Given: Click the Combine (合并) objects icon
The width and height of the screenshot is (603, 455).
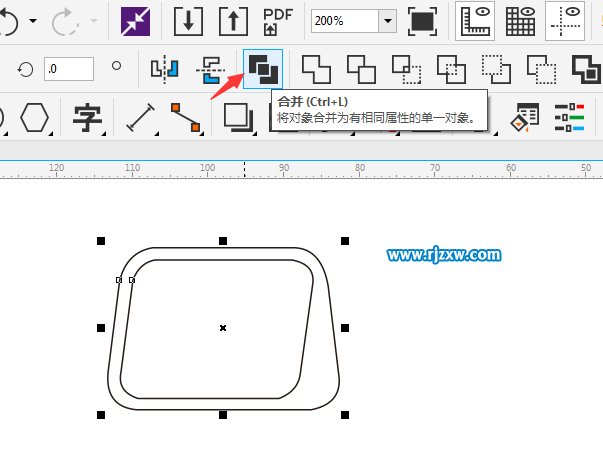Looking at the screenshot, I should (x=263, y=69).
